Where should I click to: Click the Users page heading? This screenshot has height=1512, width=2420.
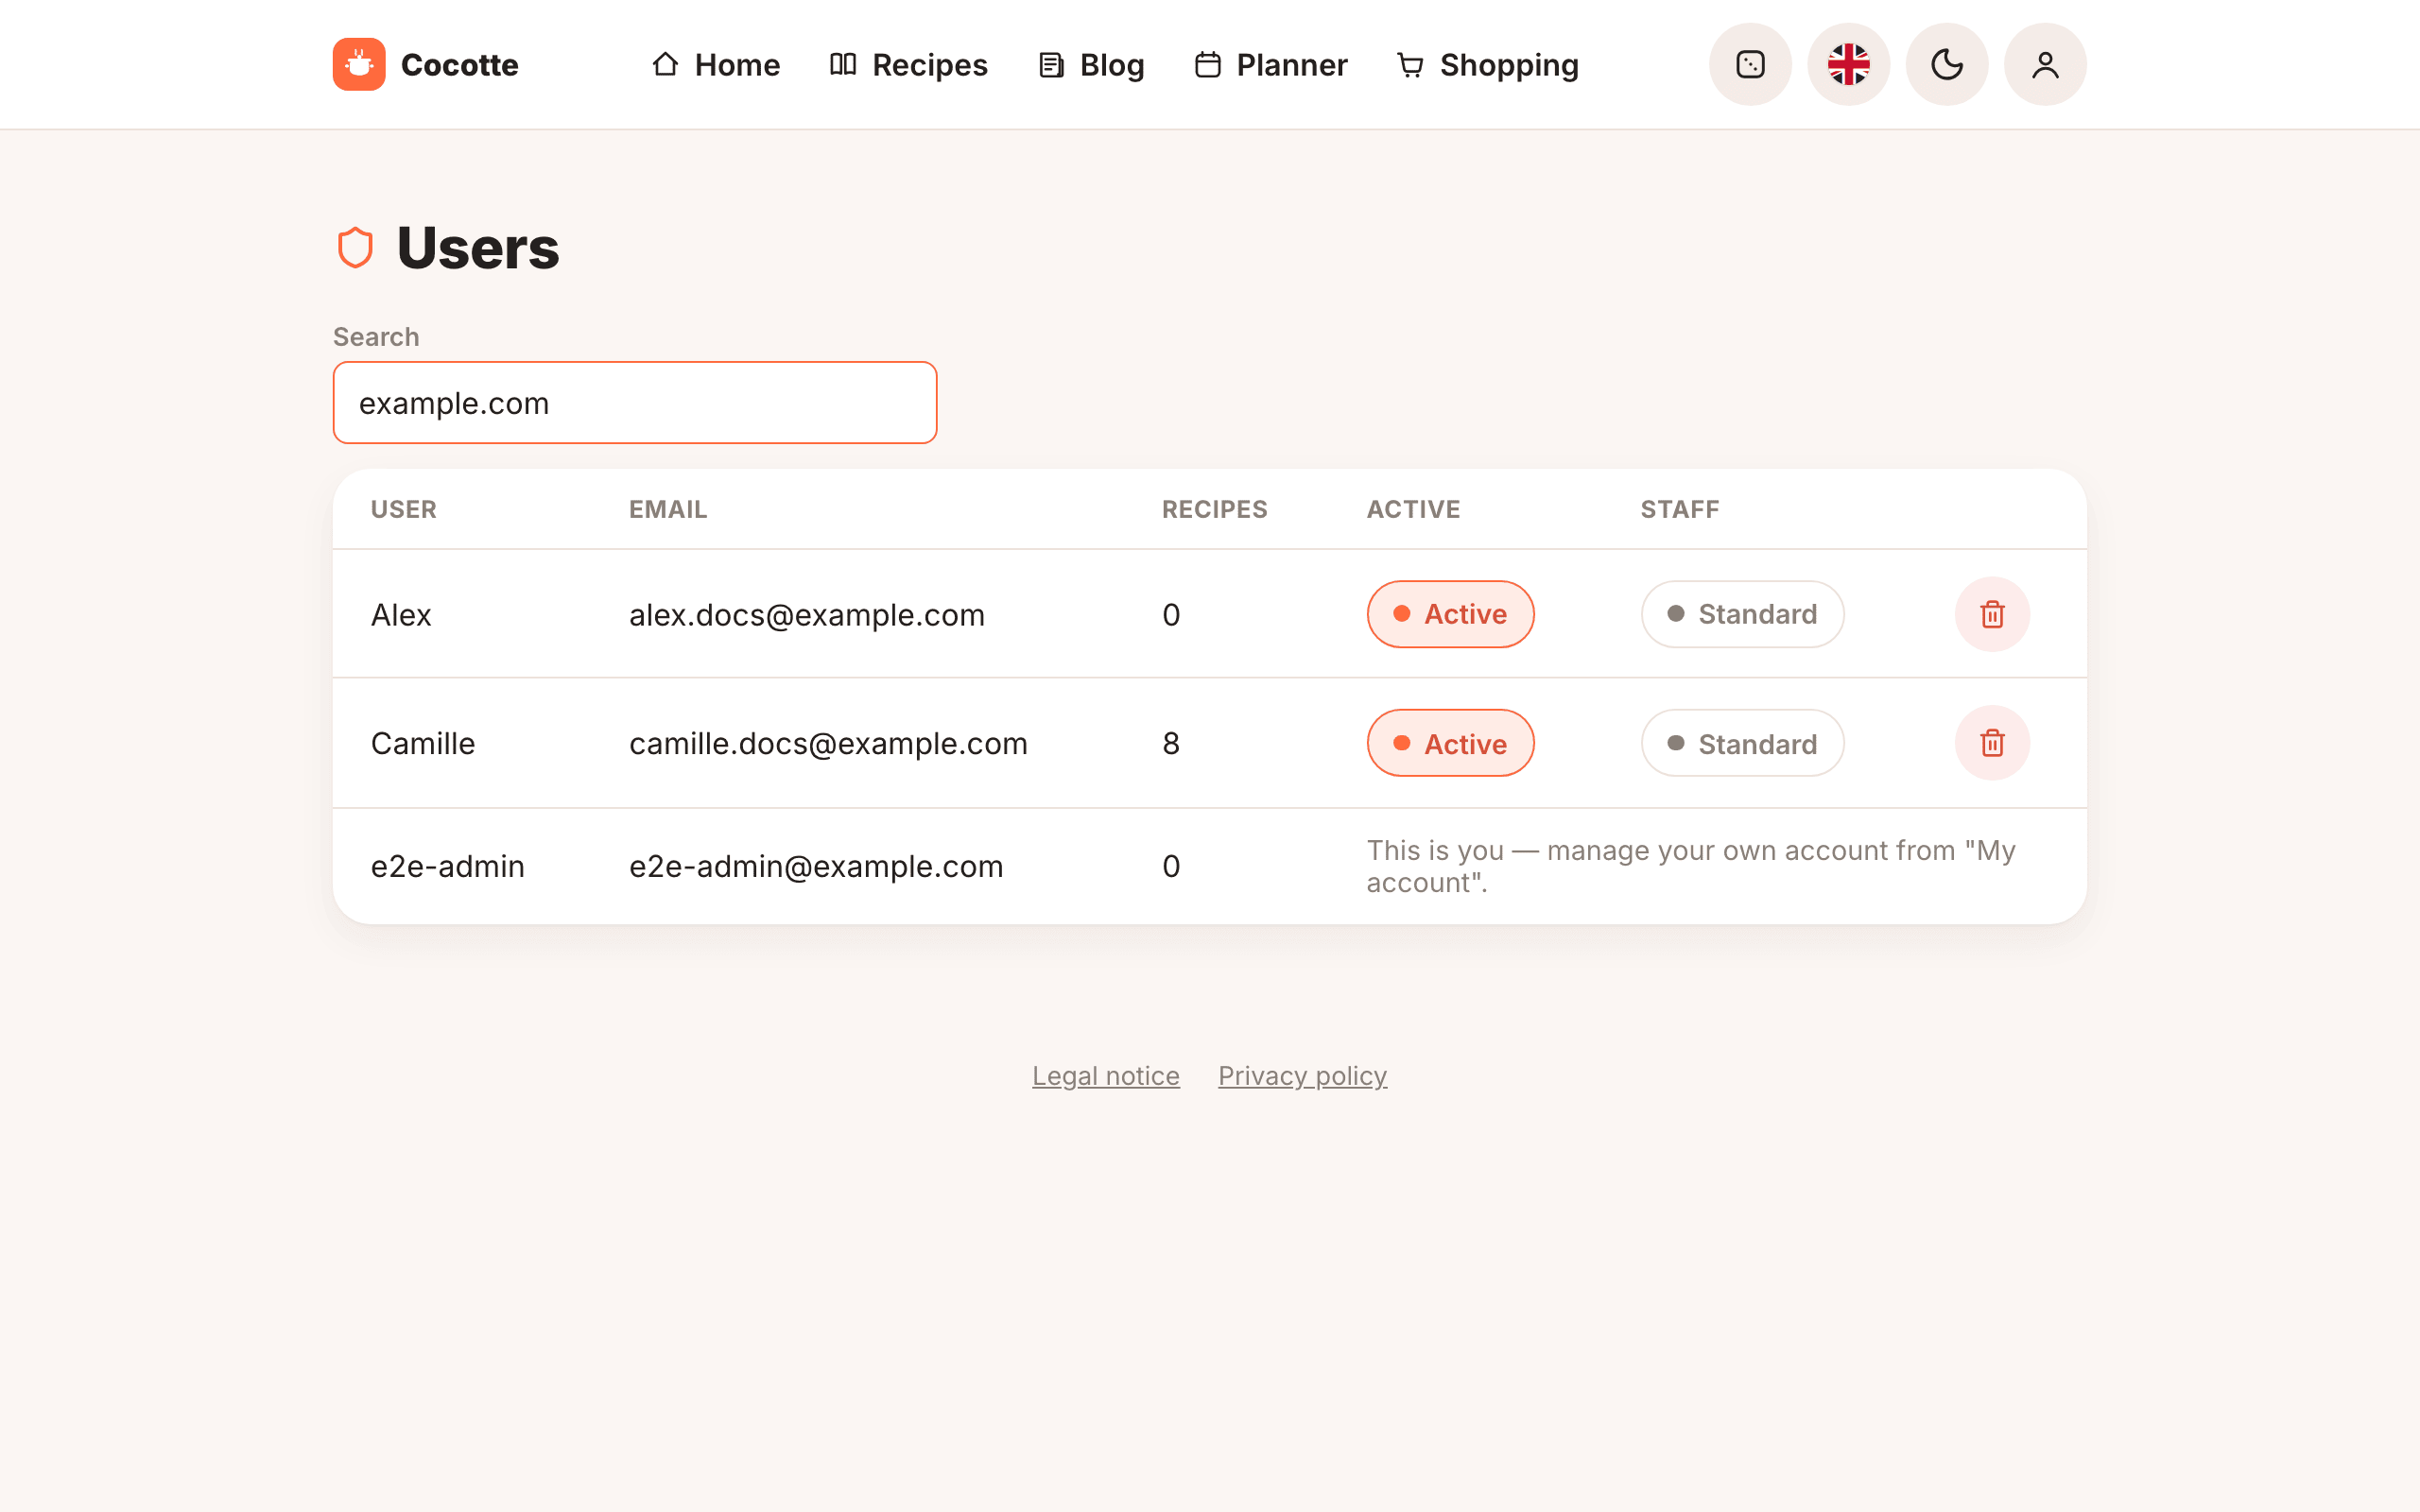478,248
